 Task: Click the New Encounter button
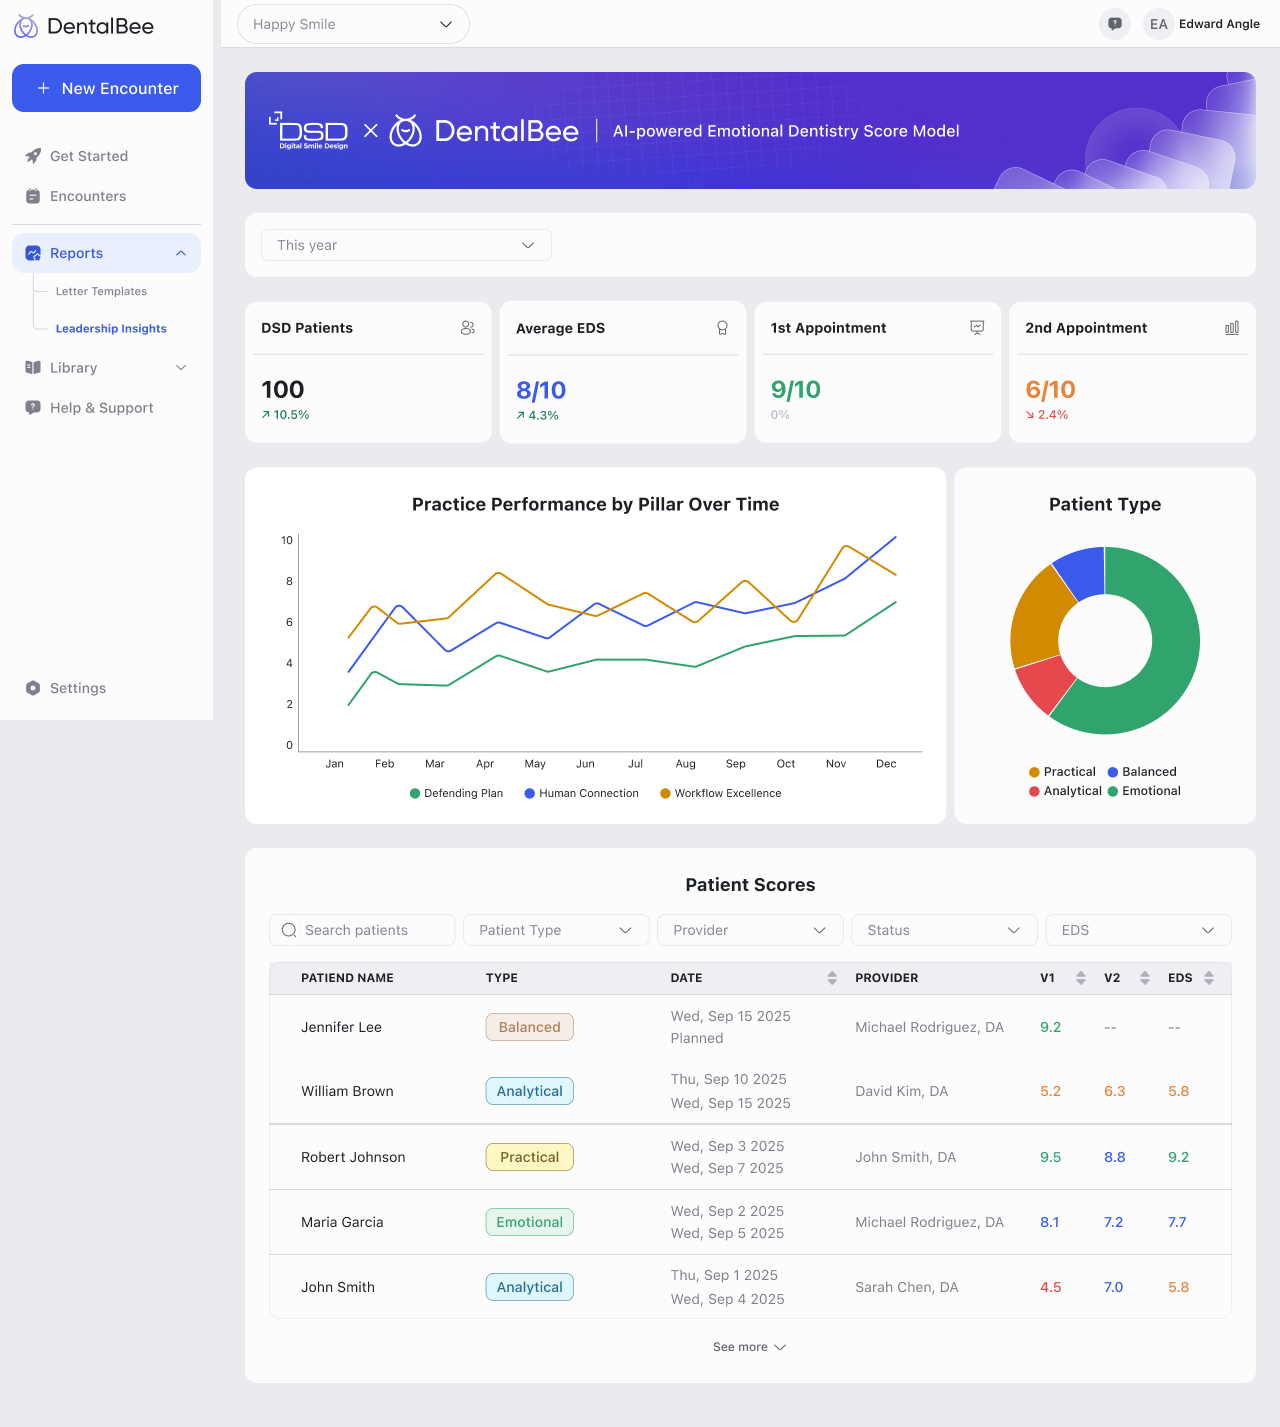[106, 88]
